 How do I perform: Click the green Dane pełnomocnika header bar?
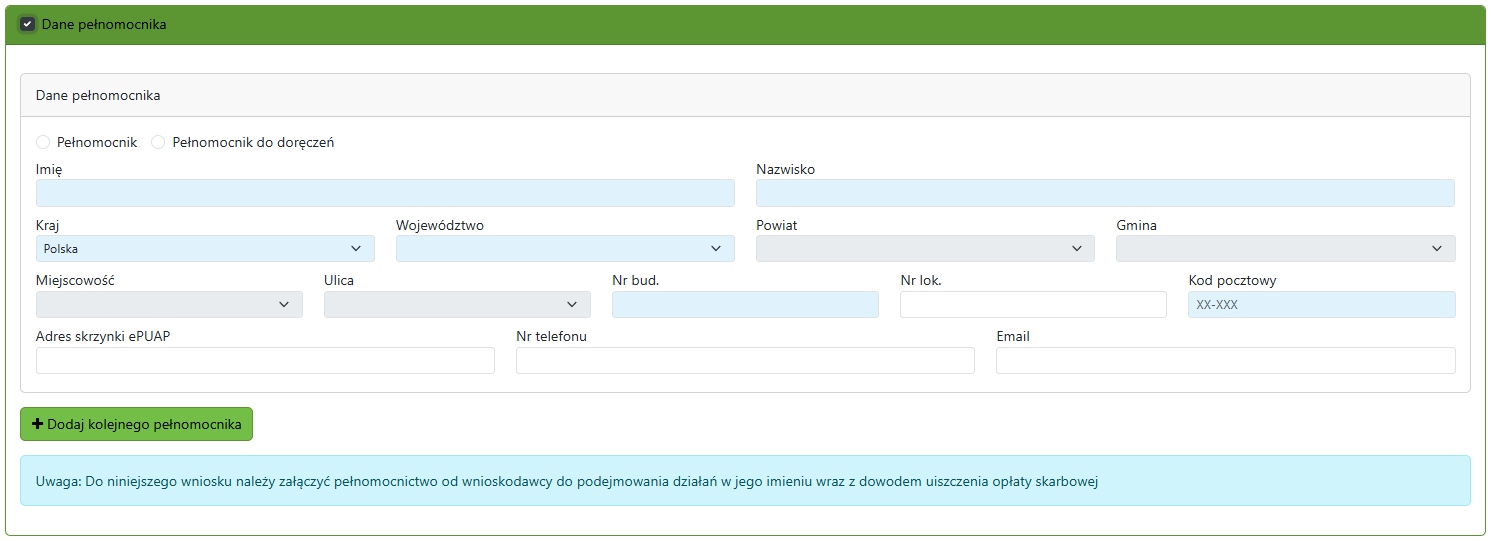745,24
